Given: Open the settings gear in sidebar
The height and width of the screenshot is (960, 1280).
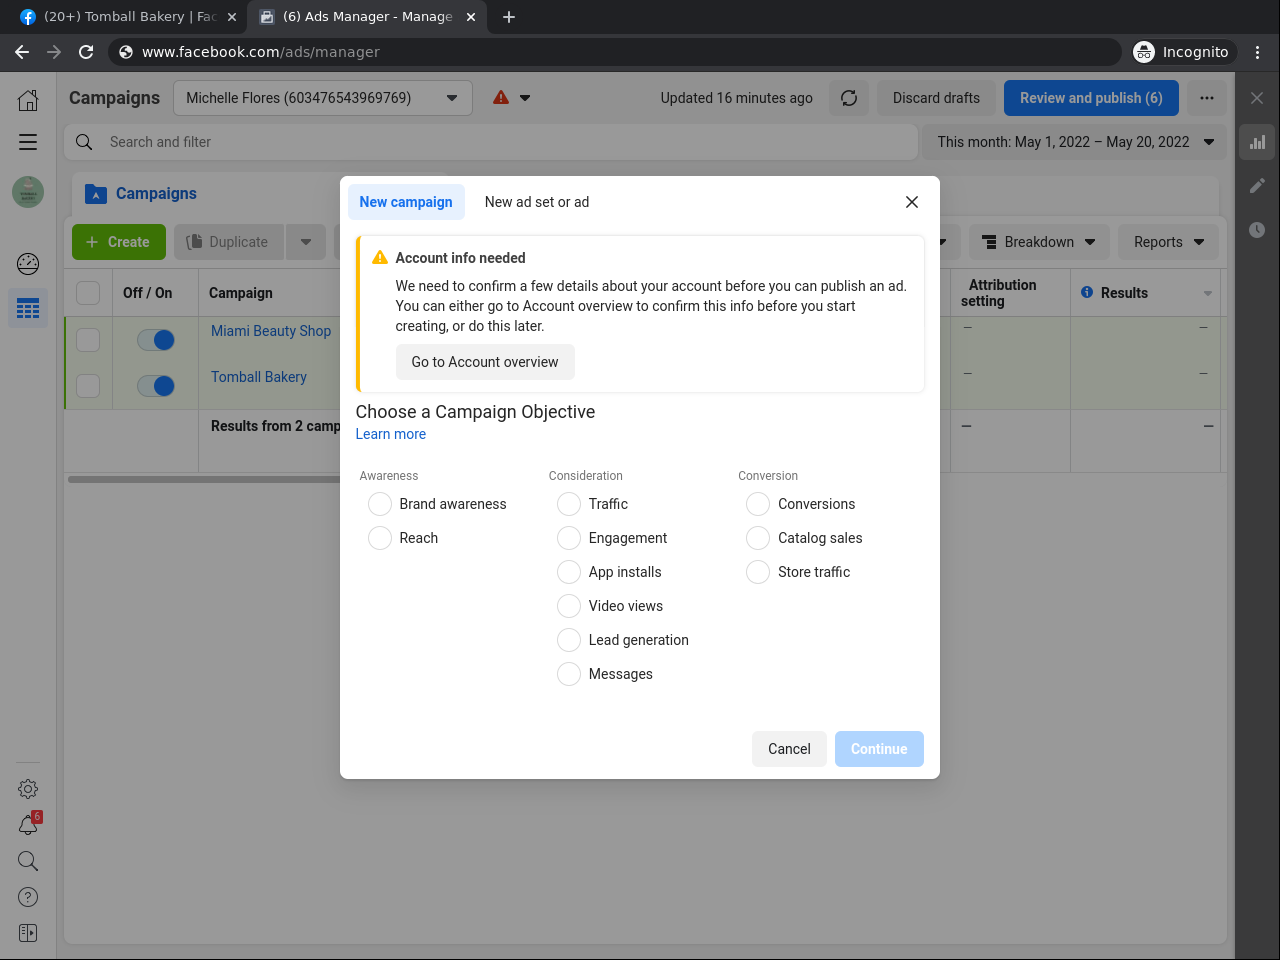Looking at the screenshot, I should point(28,789).
